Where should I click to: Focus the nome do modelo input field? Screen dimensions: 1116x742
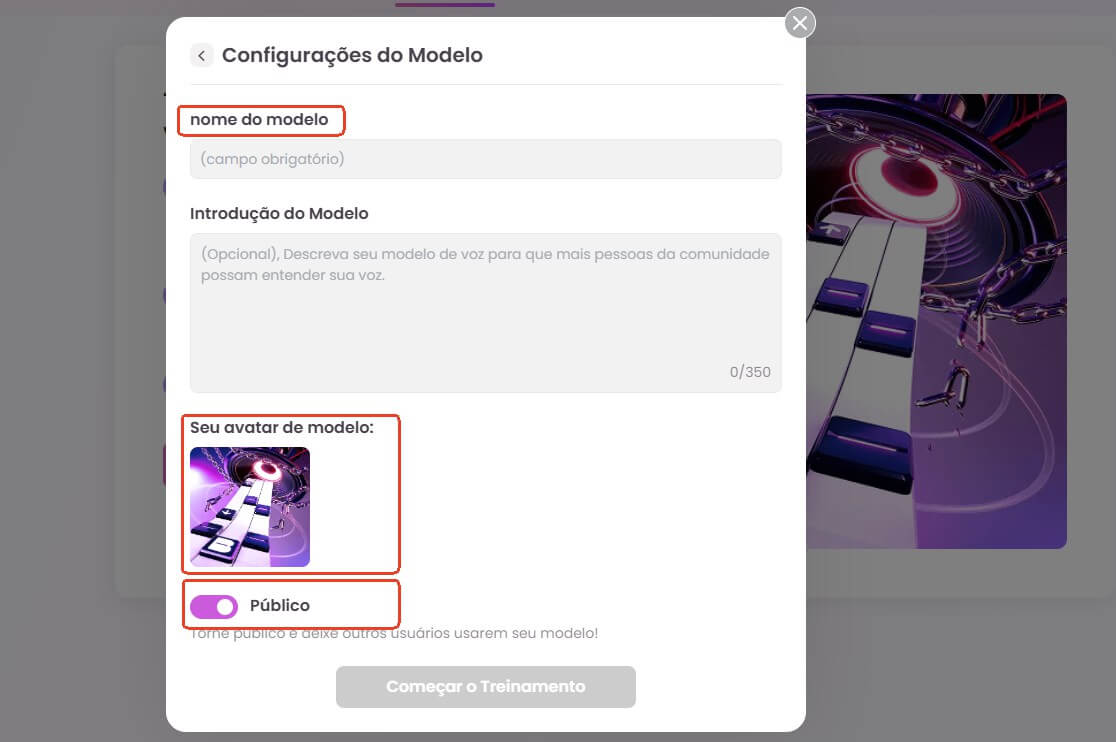click(x=485, y=159)
